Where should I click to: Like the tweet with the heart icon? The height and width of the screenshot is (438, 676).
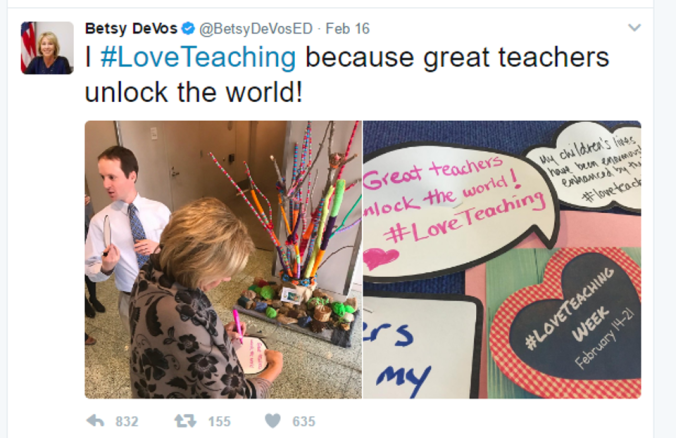272,421
